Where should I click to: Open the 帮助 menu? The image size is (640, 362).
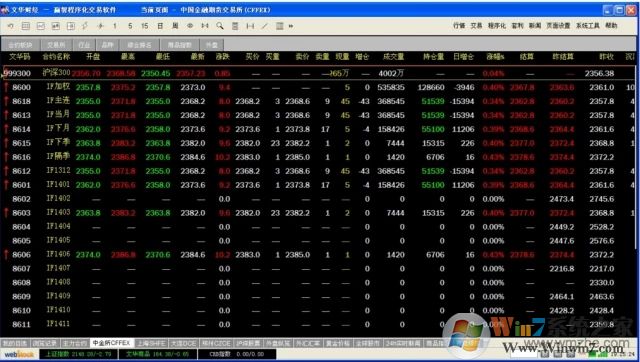coord(611,26)
